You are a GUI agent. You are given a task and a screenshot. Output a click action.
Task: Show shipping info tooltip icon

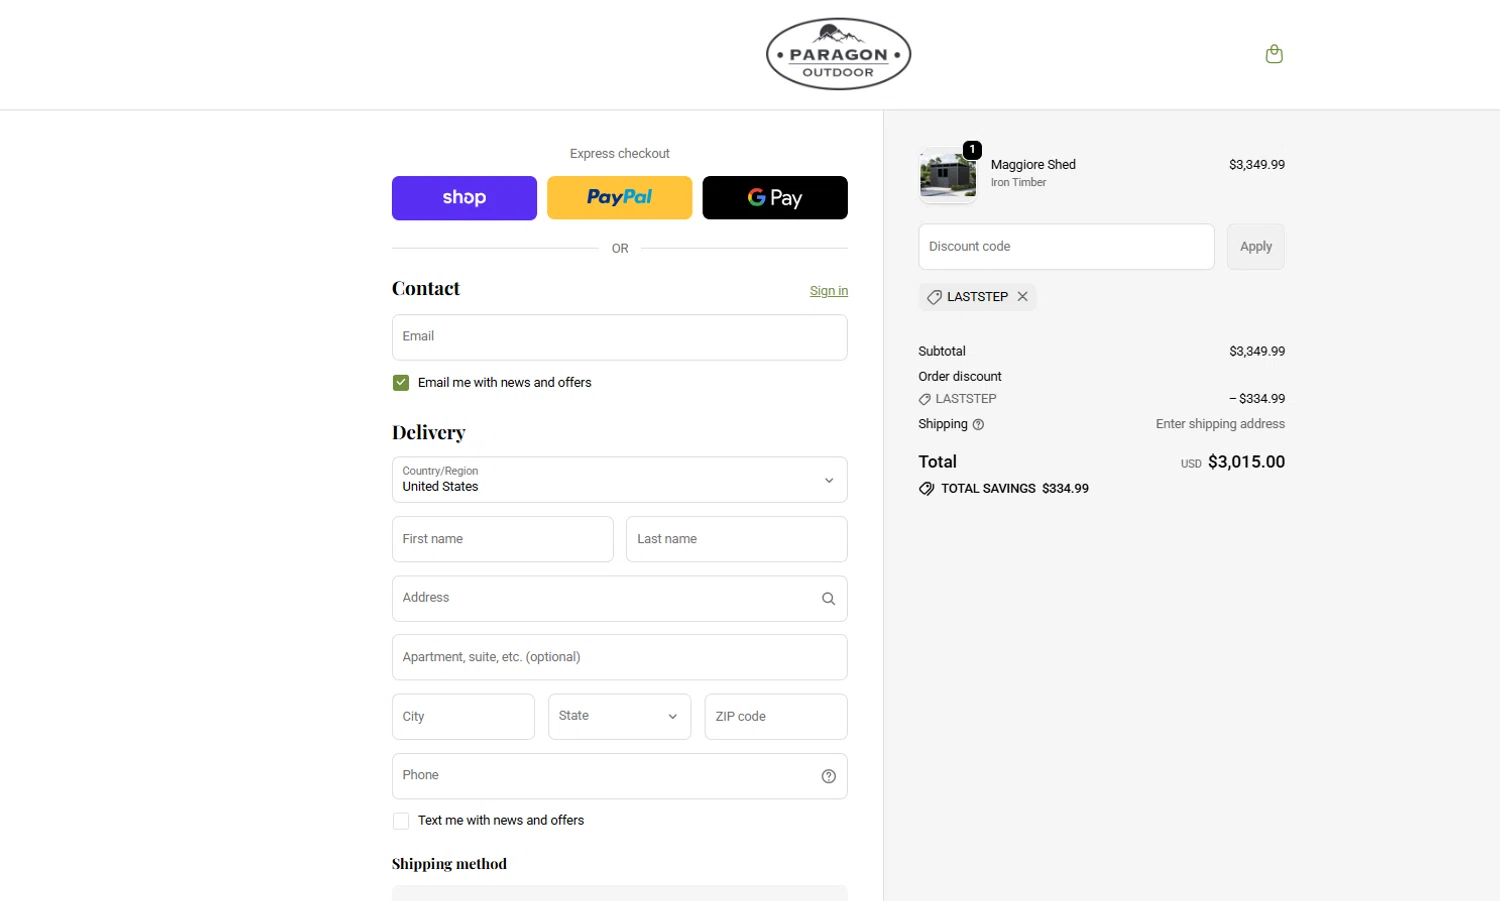click(x=978, y=425)
